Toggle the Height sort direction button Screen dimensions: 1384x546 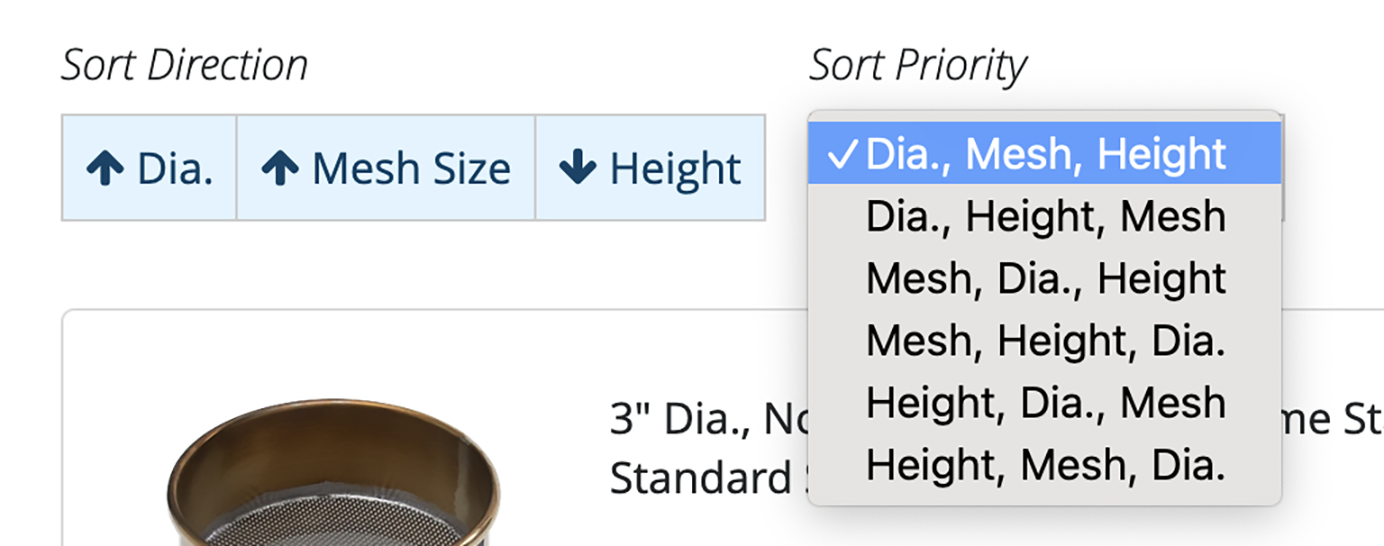point(650,168)
